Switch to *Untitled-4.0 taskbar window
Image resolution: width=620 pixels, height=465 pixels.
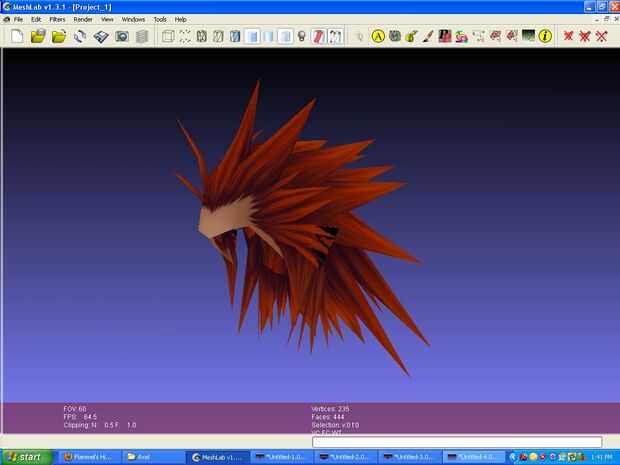tap(474, 457)
